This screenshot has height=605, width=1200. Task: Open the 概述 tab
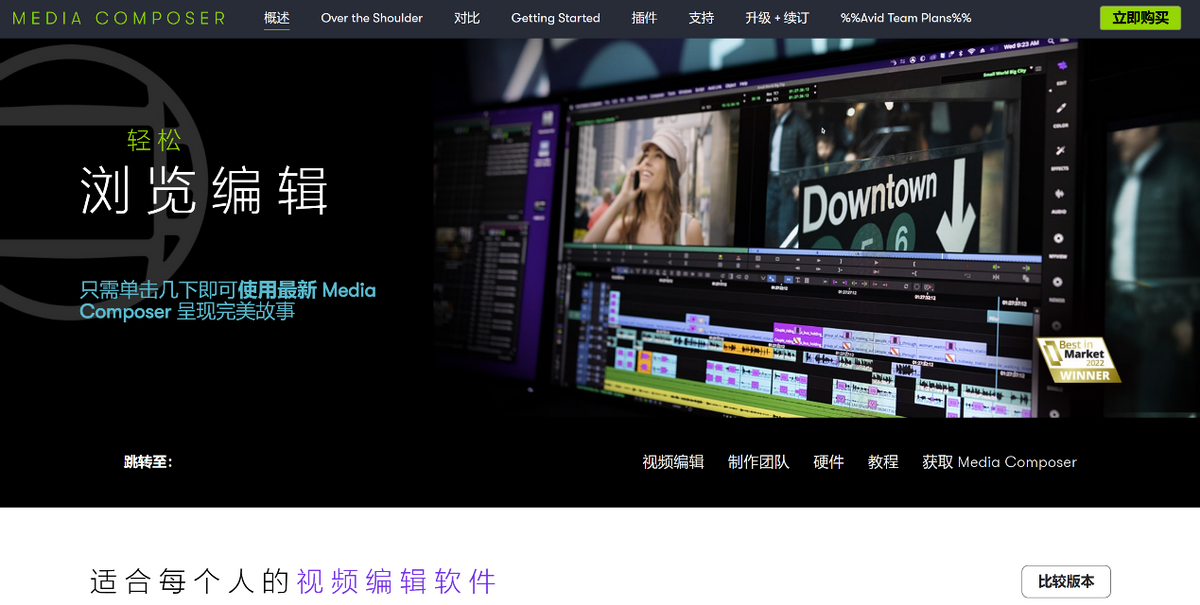point(277,18)
